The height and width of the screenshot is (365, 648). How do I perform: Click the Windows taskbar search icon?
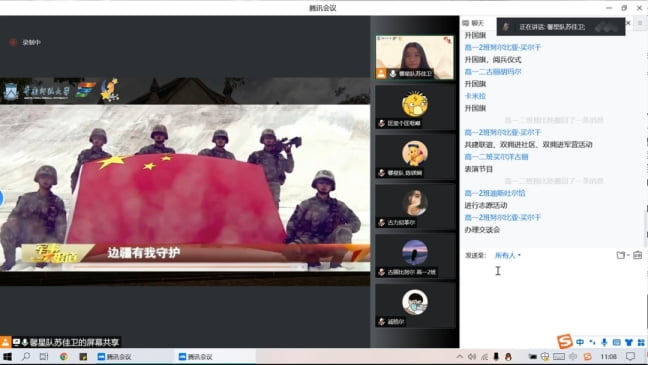[26, 356]
